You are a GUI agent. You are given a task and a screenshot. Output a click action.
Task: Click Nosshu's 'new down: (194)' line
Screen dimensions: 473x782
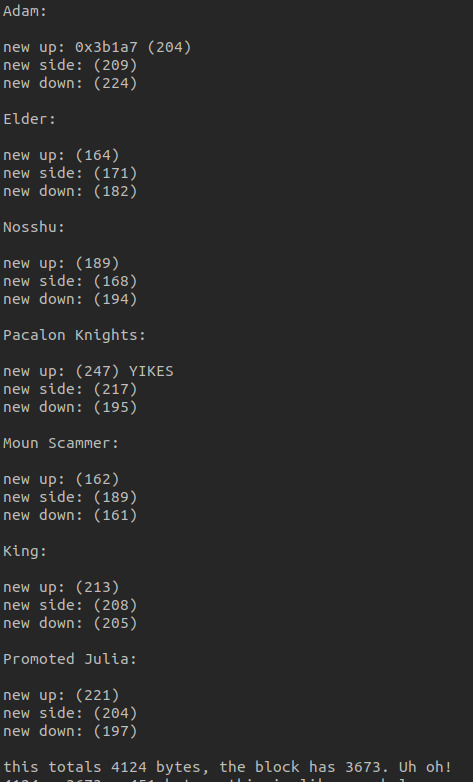point(70,299)
